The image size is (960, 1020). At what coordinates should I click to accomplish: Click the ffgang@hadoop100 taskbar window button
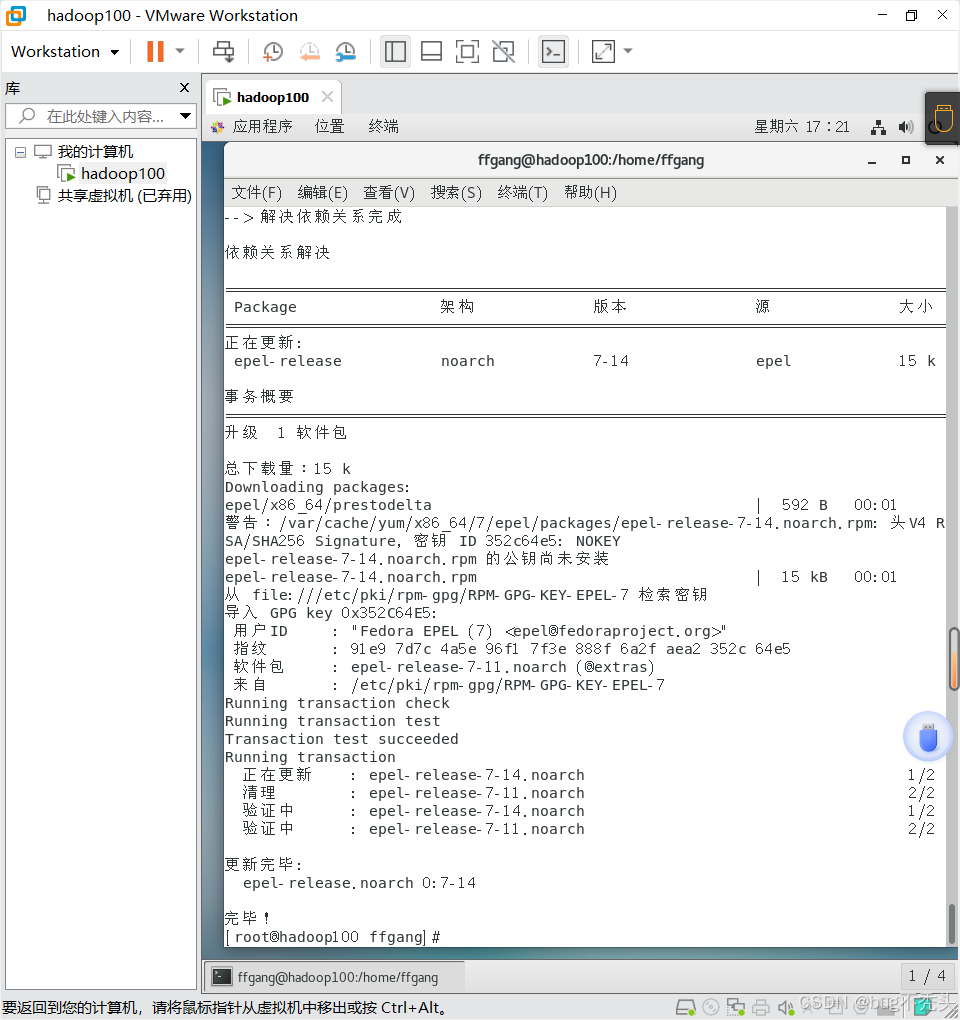tap(336, 976)
